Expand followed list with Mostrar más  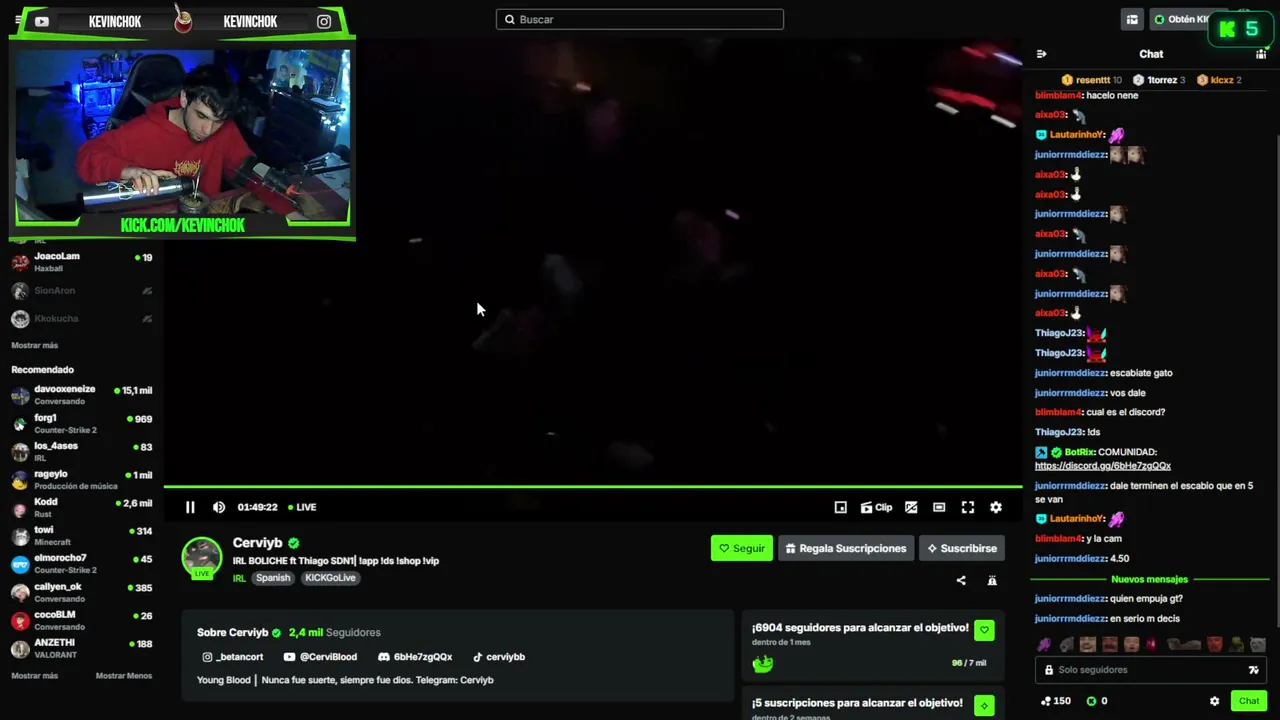click(35, 346)
